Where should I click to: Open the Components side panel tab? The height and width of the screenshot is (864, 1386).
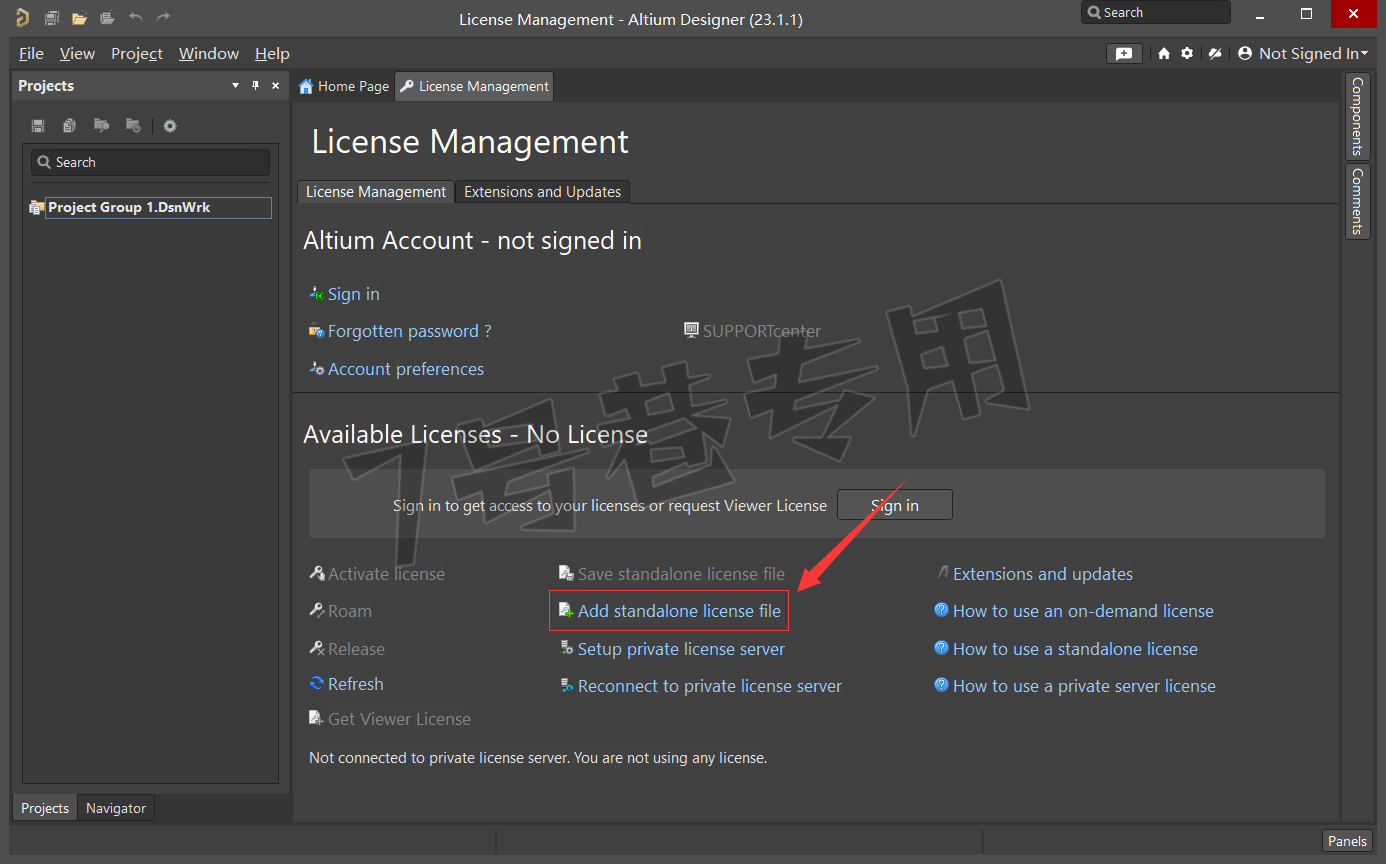point(1357,117)
